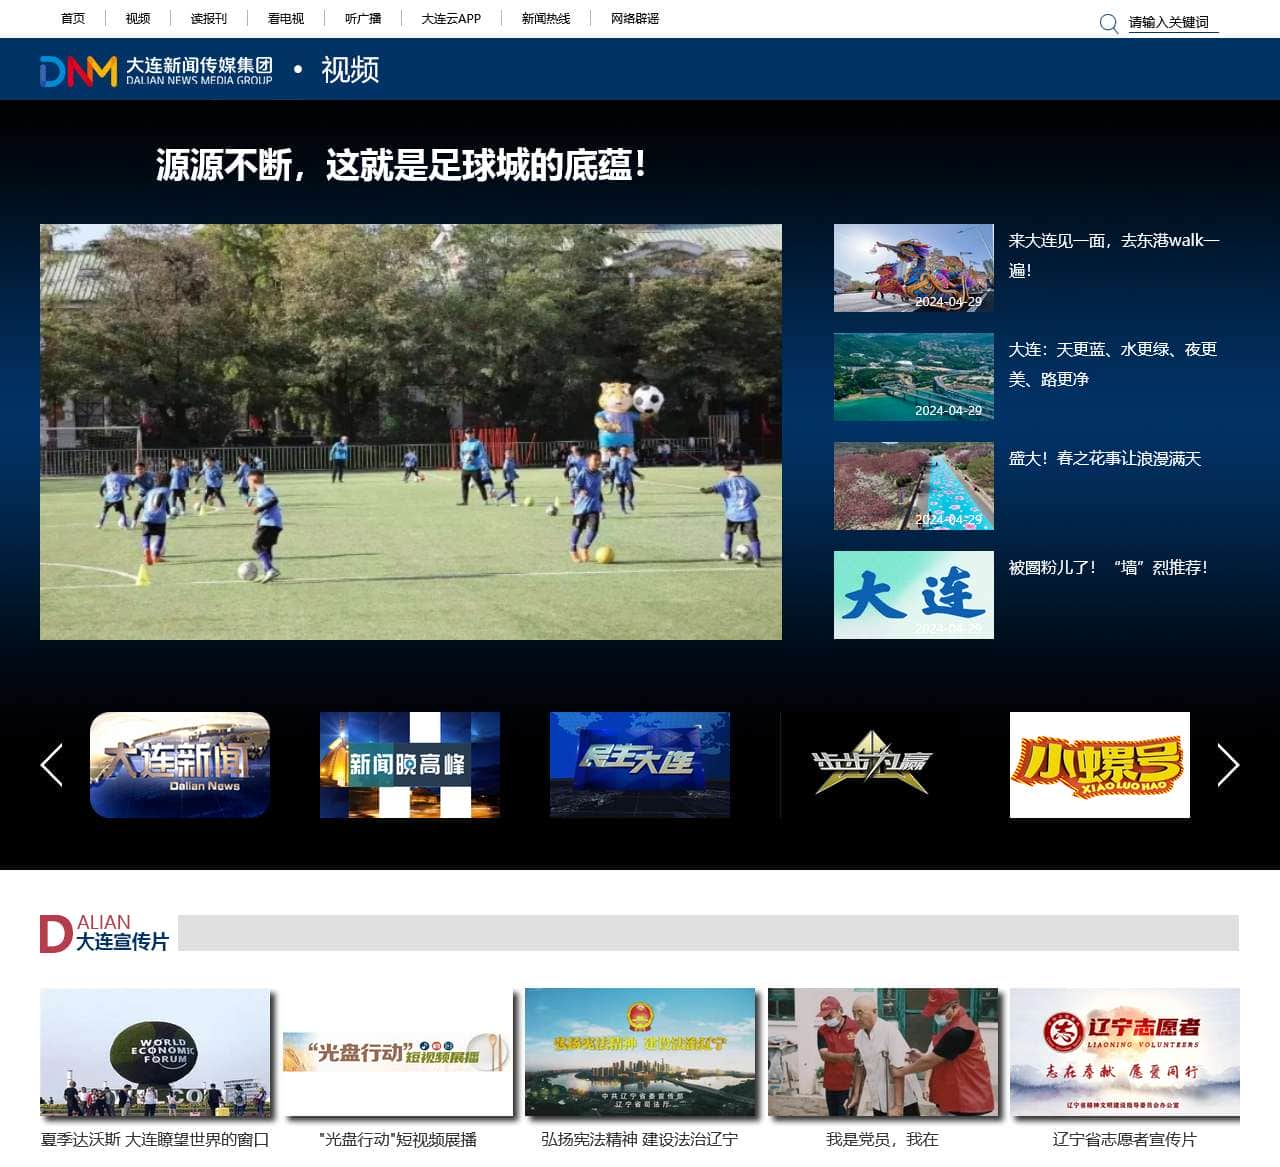Screen dimensions: 1280x1167
Task: Open the 新闻晚高峰 program channel
Action: pos(409,765)
